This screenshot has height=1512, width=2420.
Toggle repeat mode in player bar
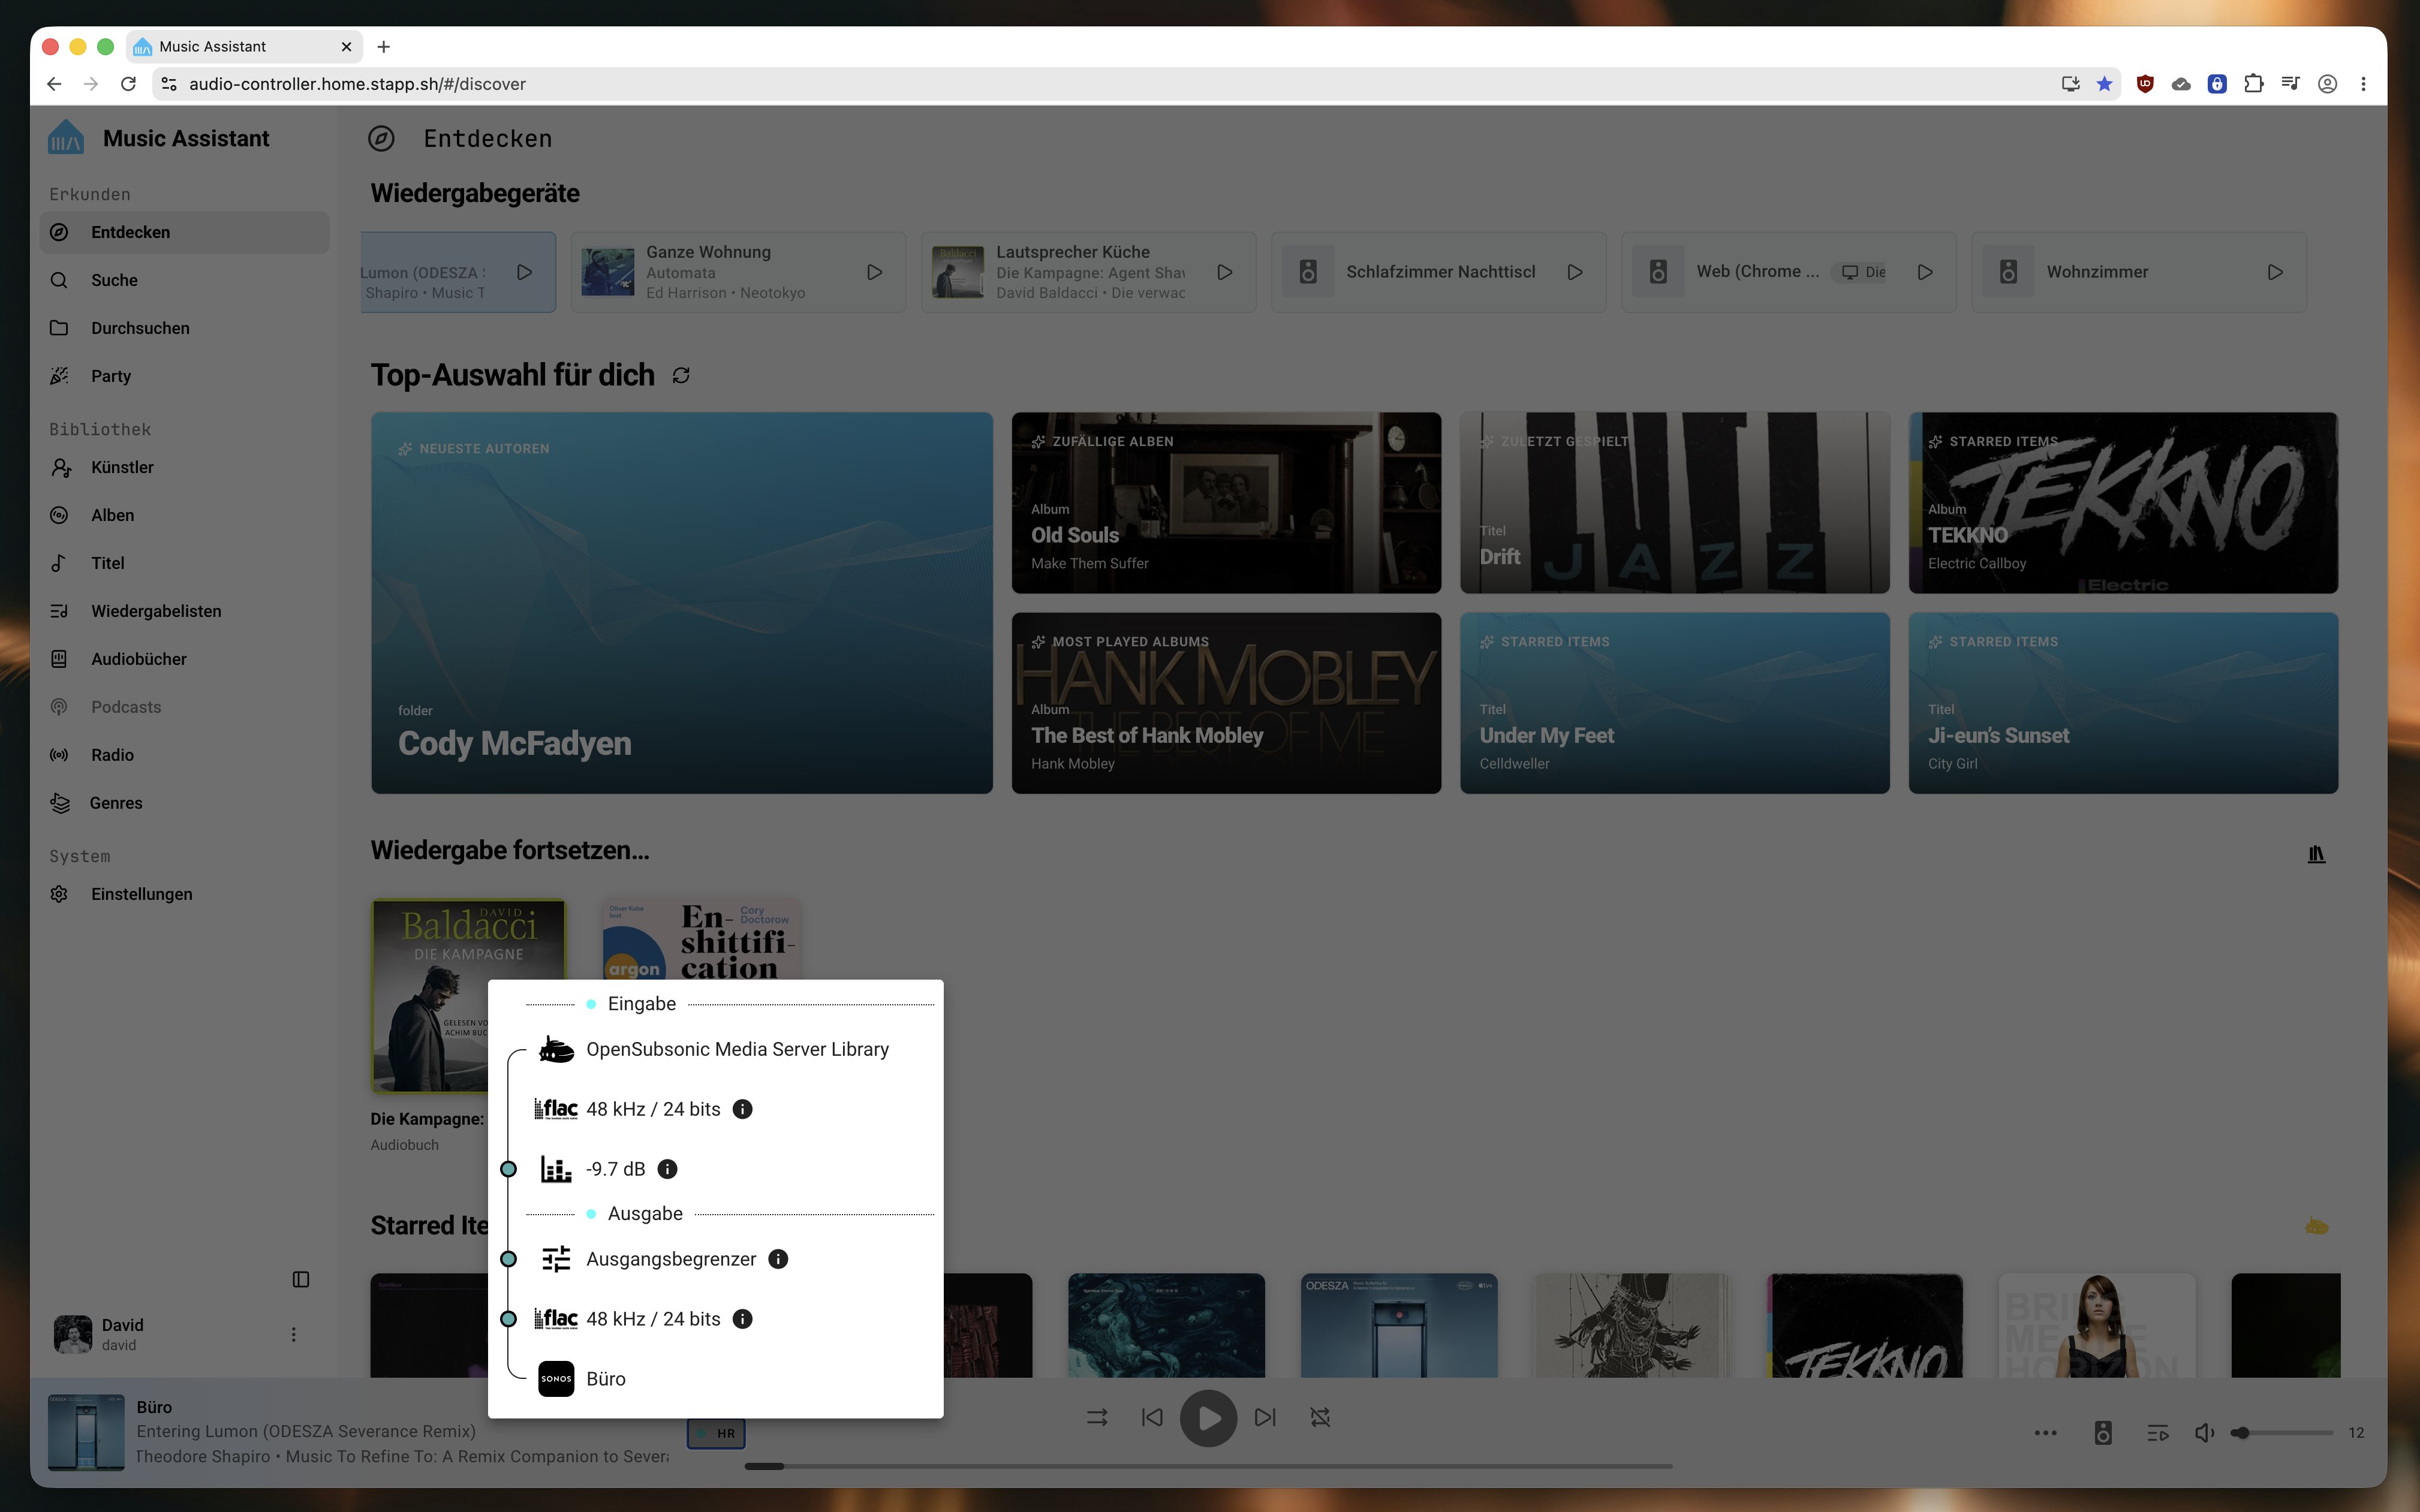point(1320,1417)
